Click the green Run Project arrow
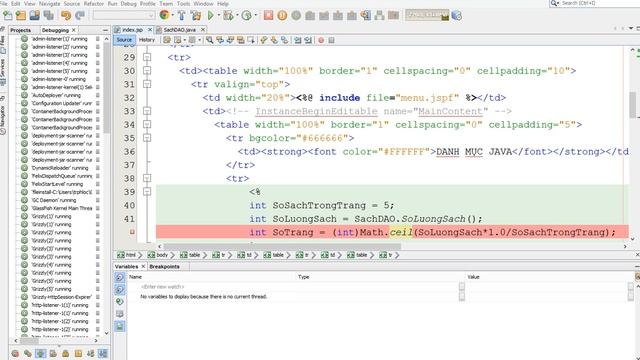Screen dimensions: 640x360 coord(211,16)
